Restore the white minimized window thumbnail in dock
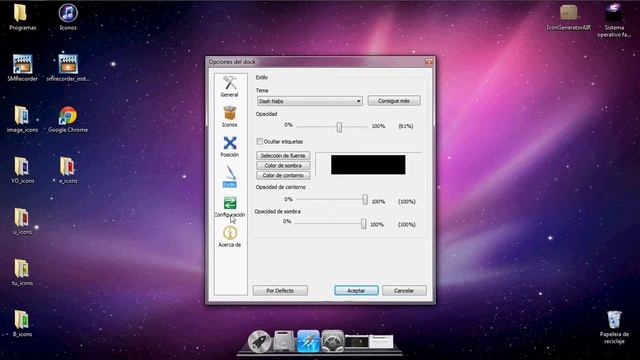Screen dimensions: 640x360 381,342
